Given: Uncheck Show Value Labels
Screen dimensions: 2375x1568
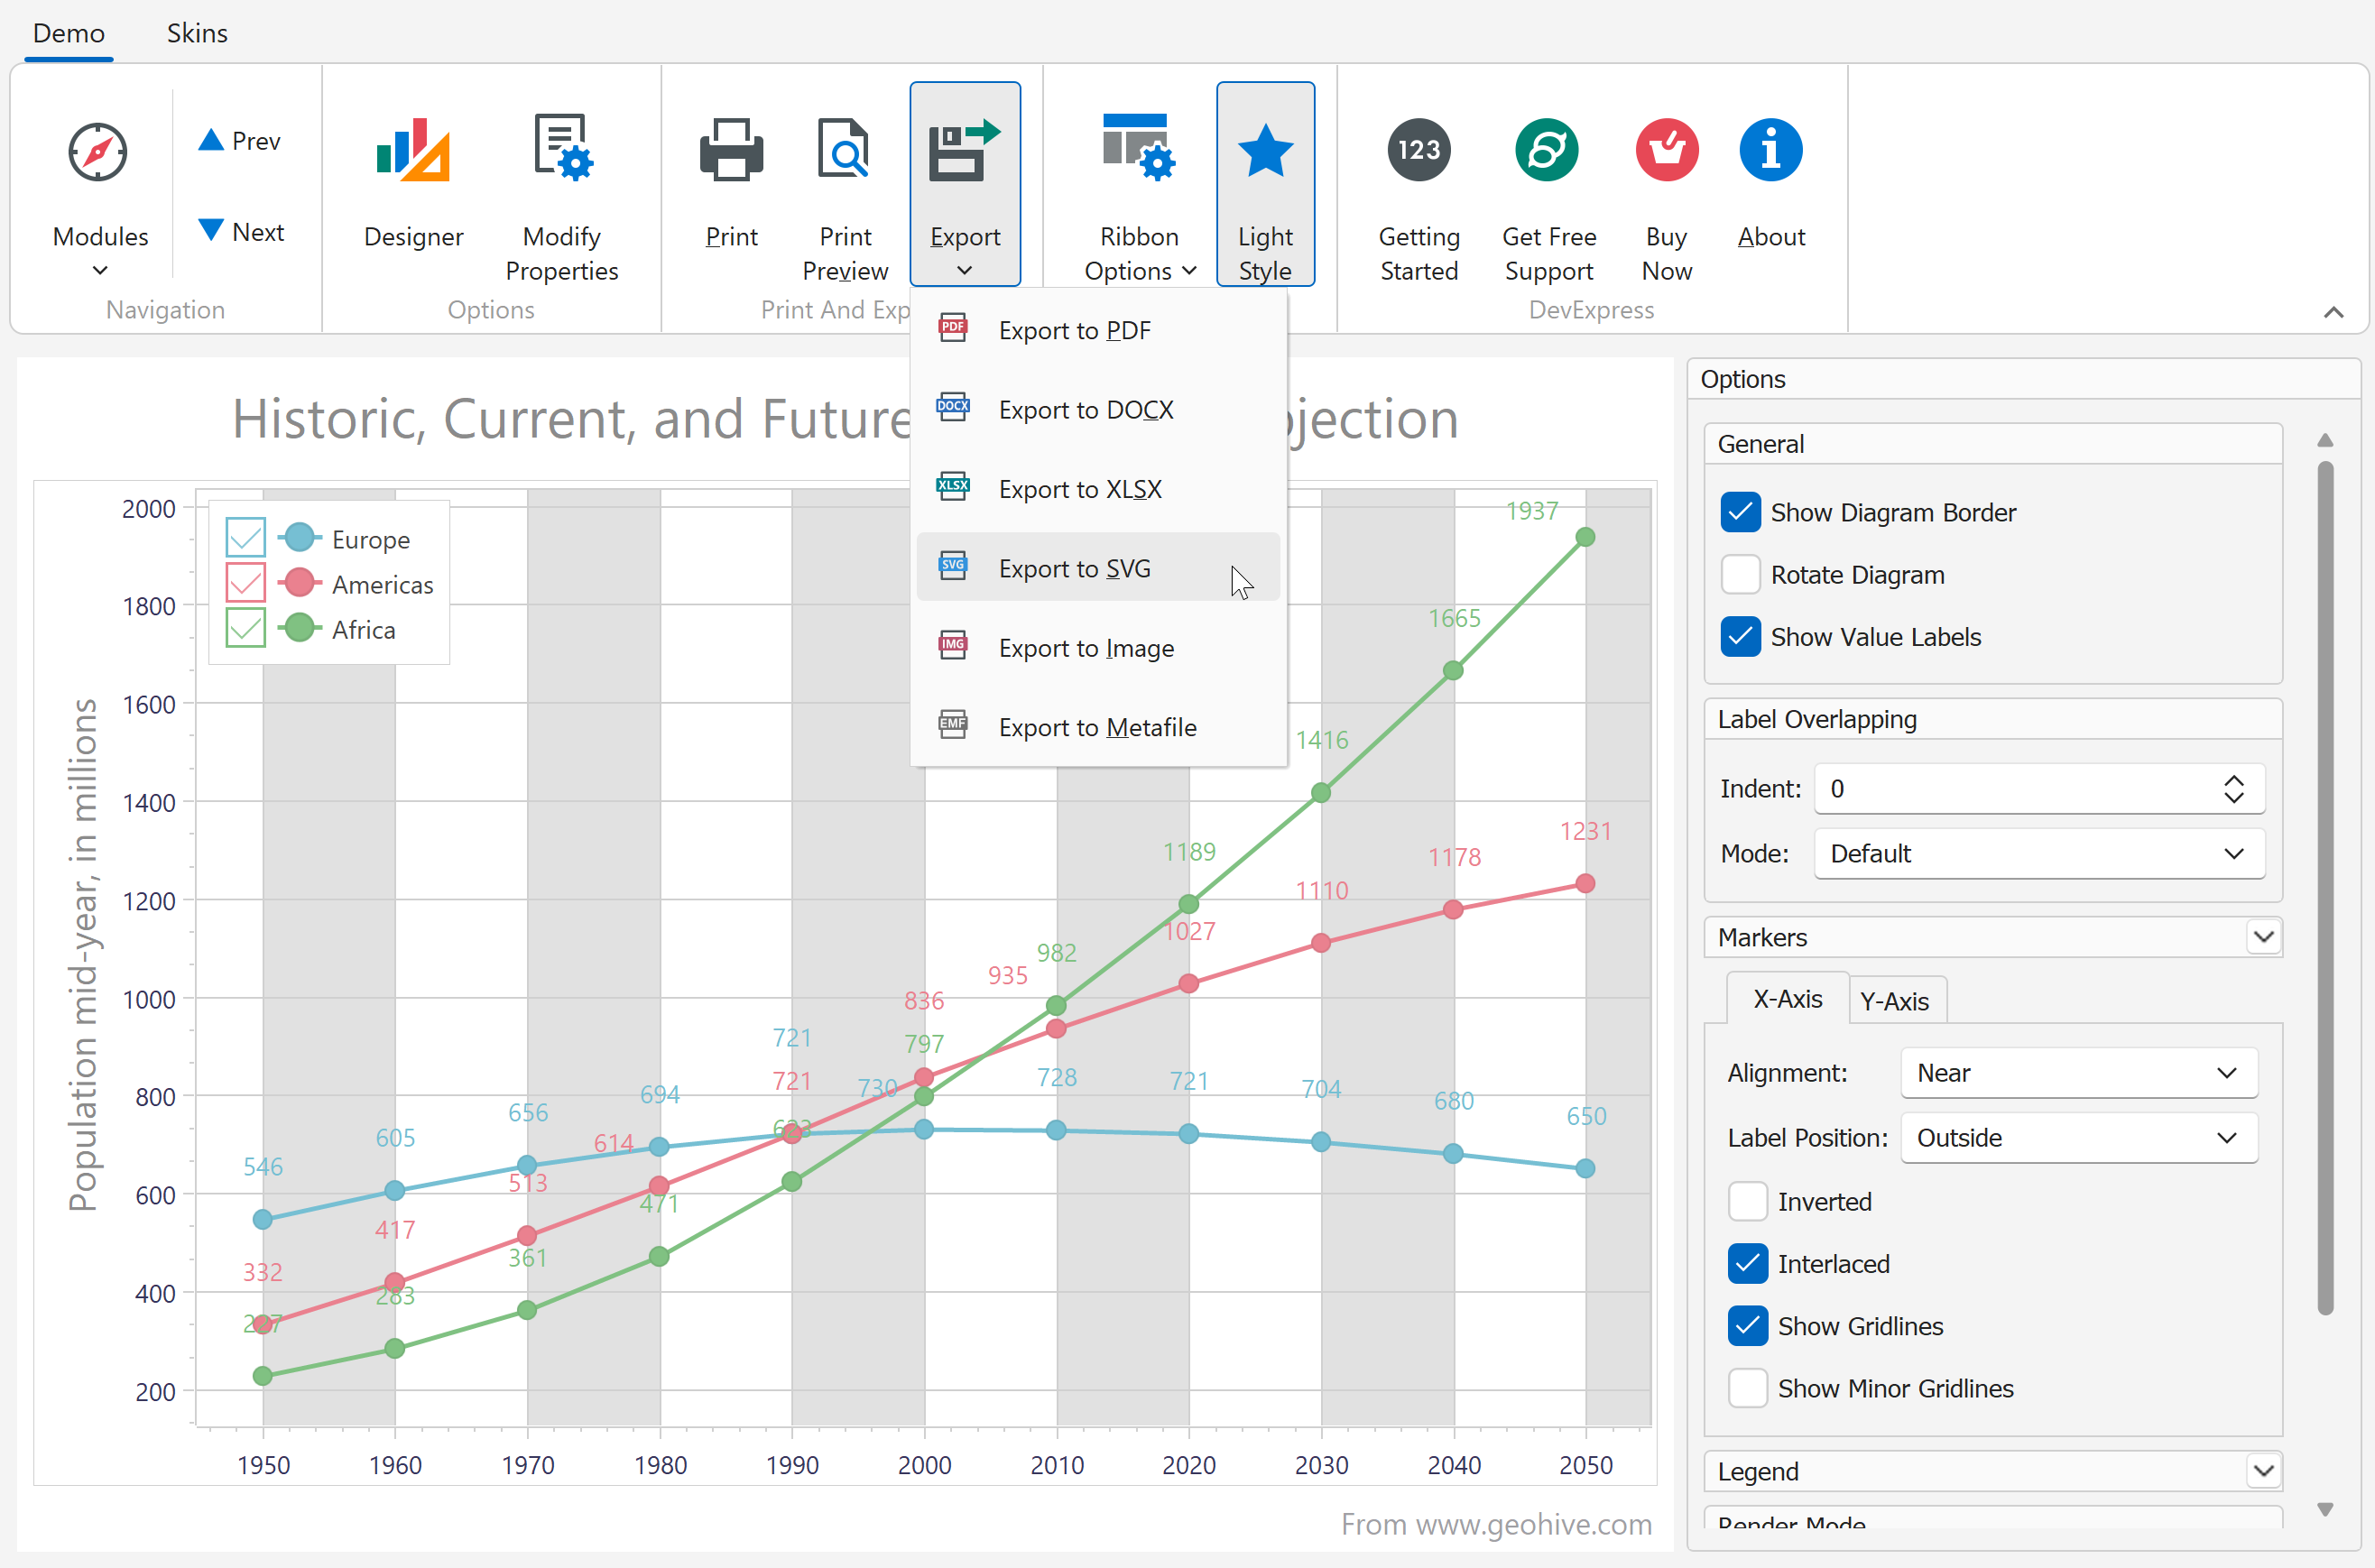Looking at the screenshot, I should tap(1740, 637).
